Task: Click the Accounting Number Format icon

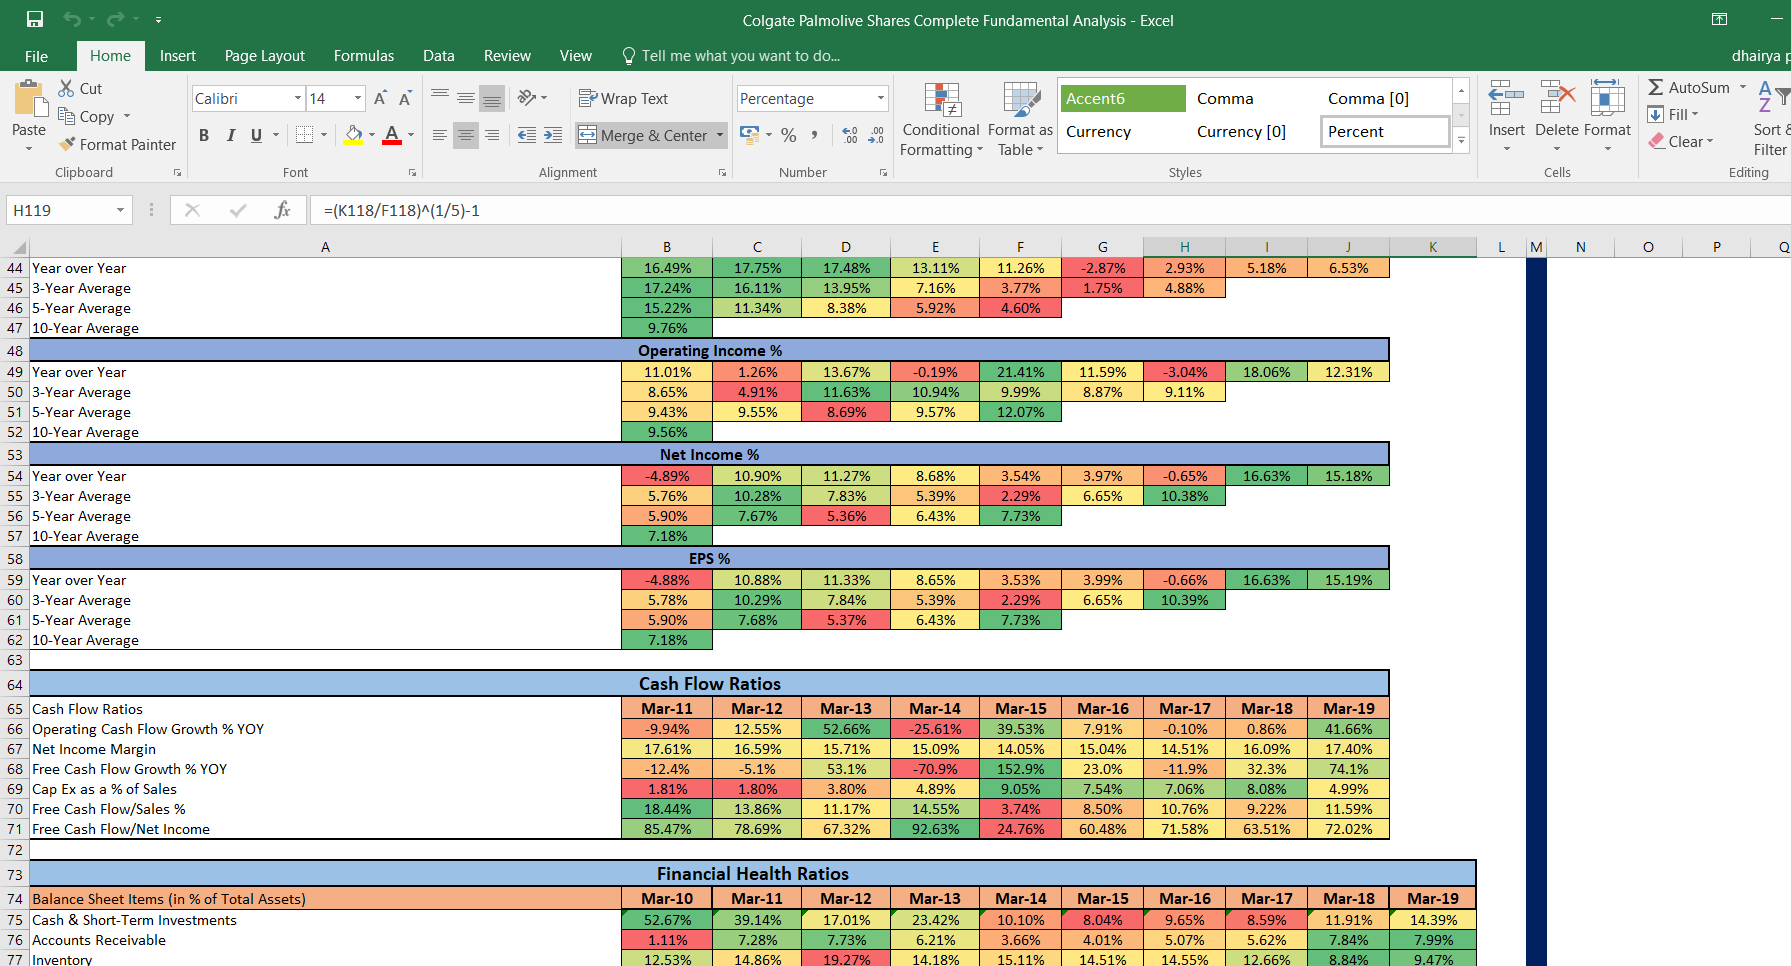Action: click(749, 134)
